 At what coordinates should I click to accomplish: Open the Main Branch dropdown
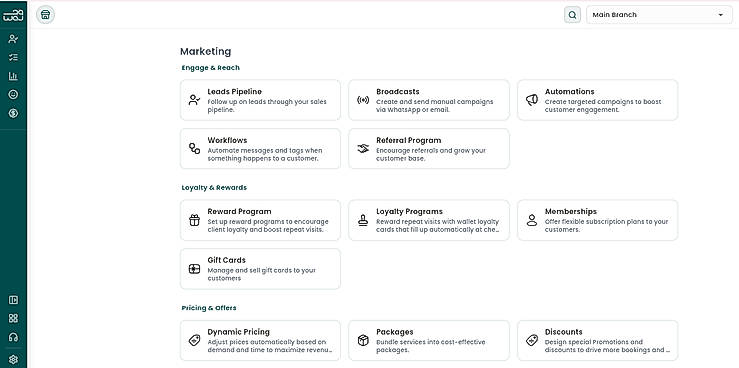coord(659,15)
